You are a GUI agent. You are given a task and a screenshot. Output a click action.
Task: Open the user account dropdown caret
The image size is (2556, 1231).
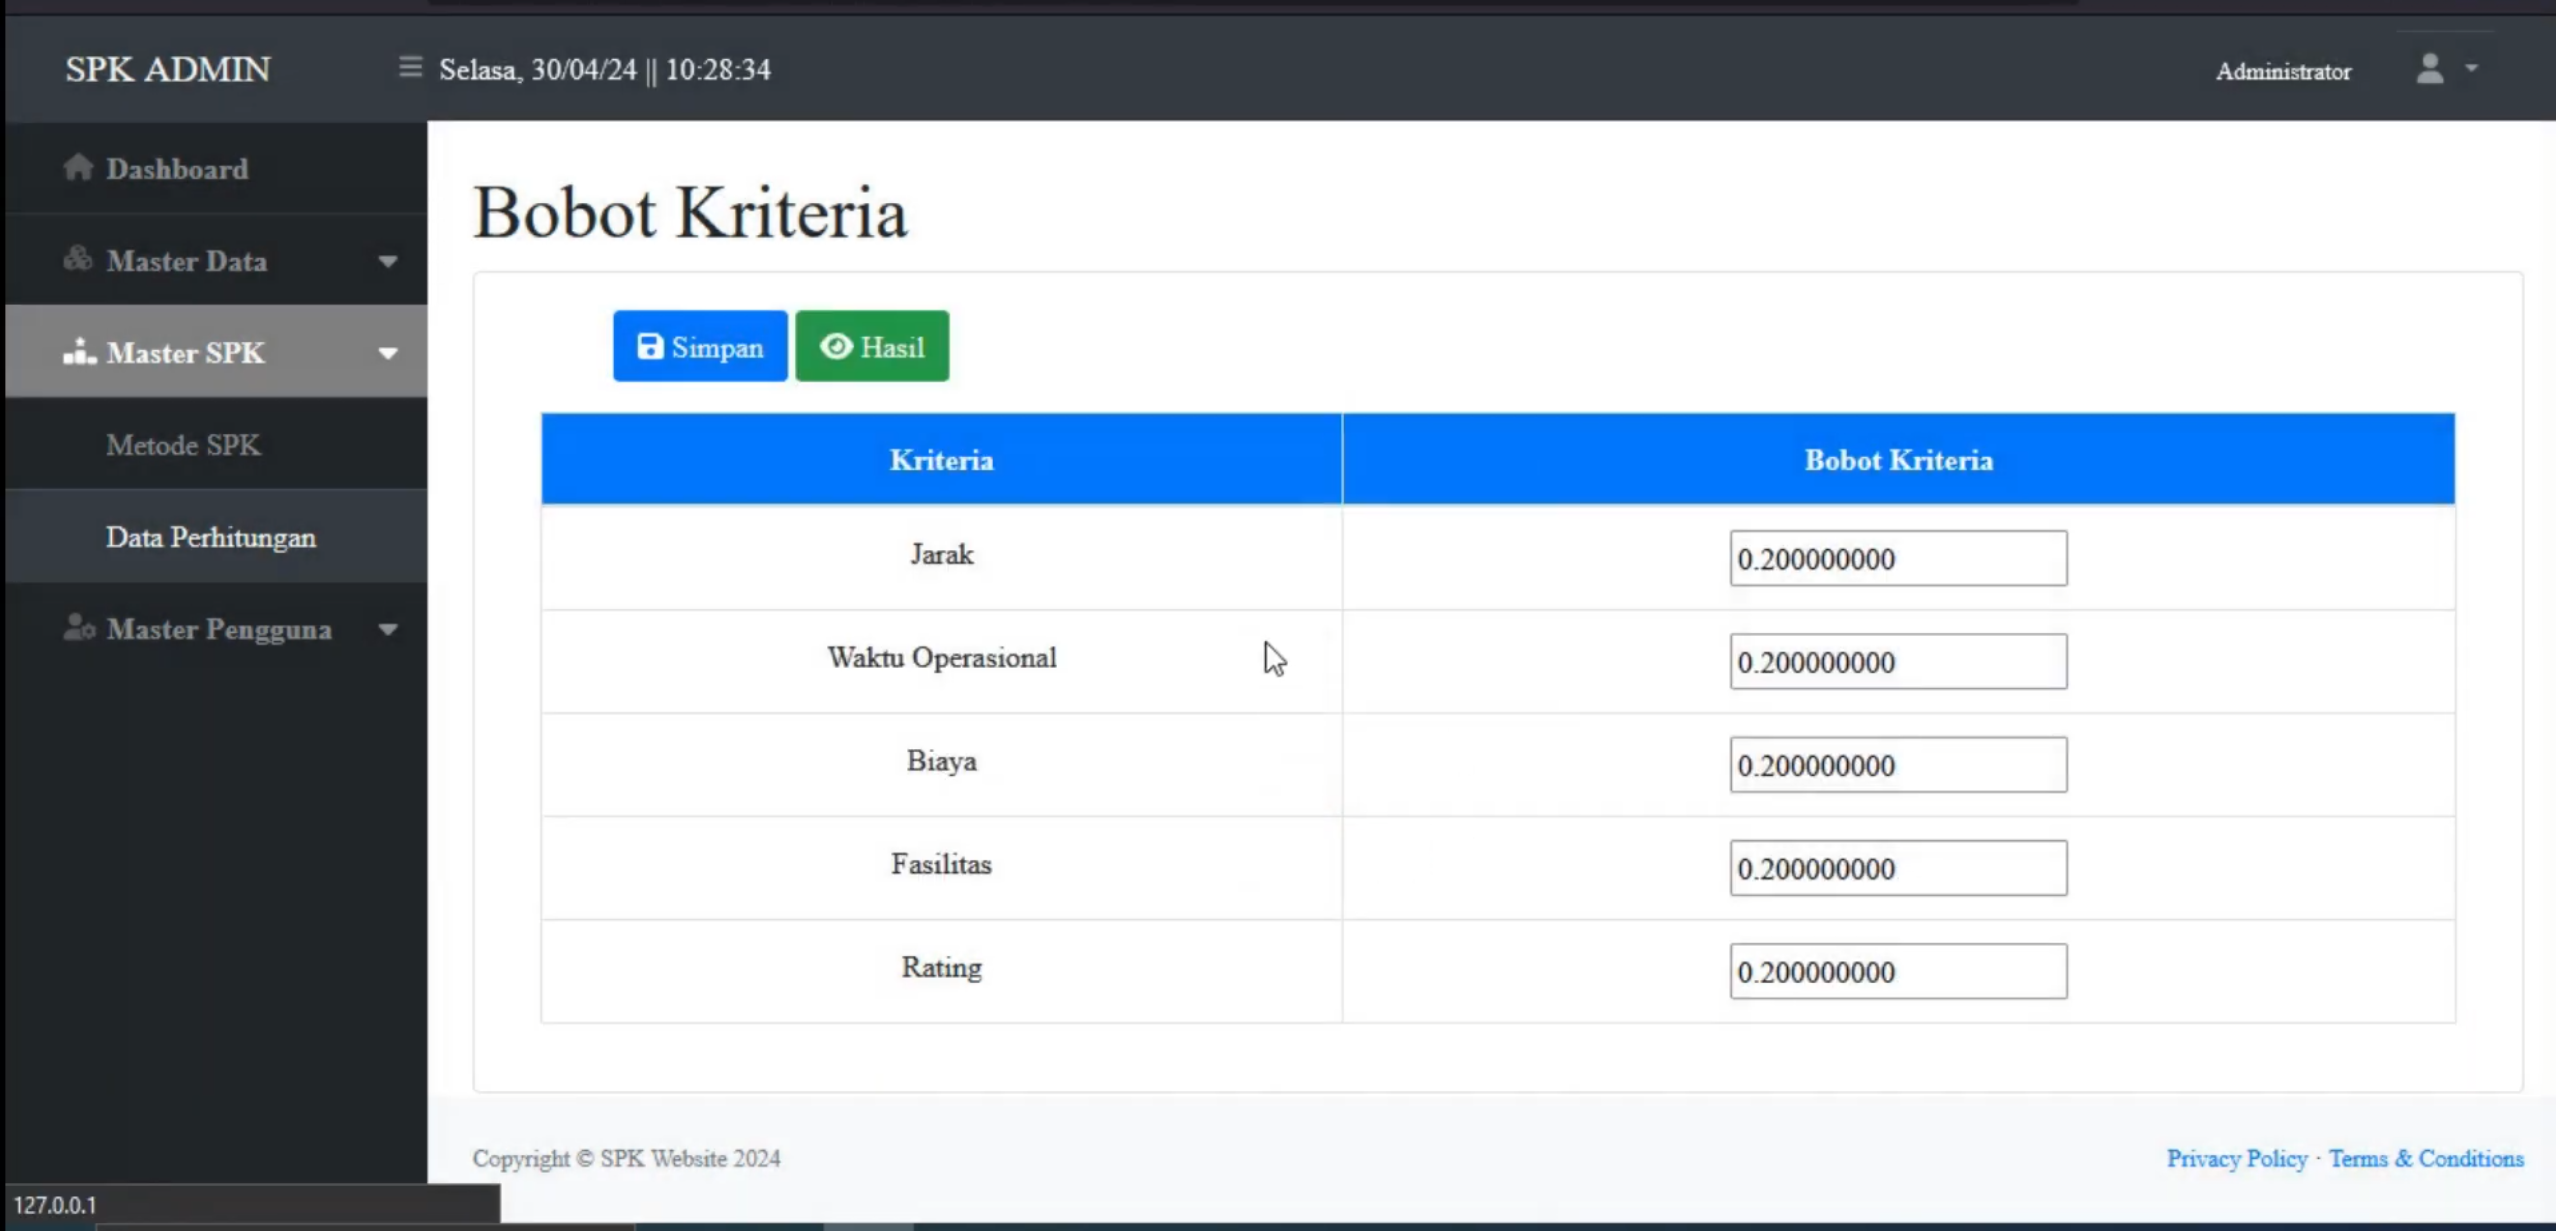coord(2471,68)
